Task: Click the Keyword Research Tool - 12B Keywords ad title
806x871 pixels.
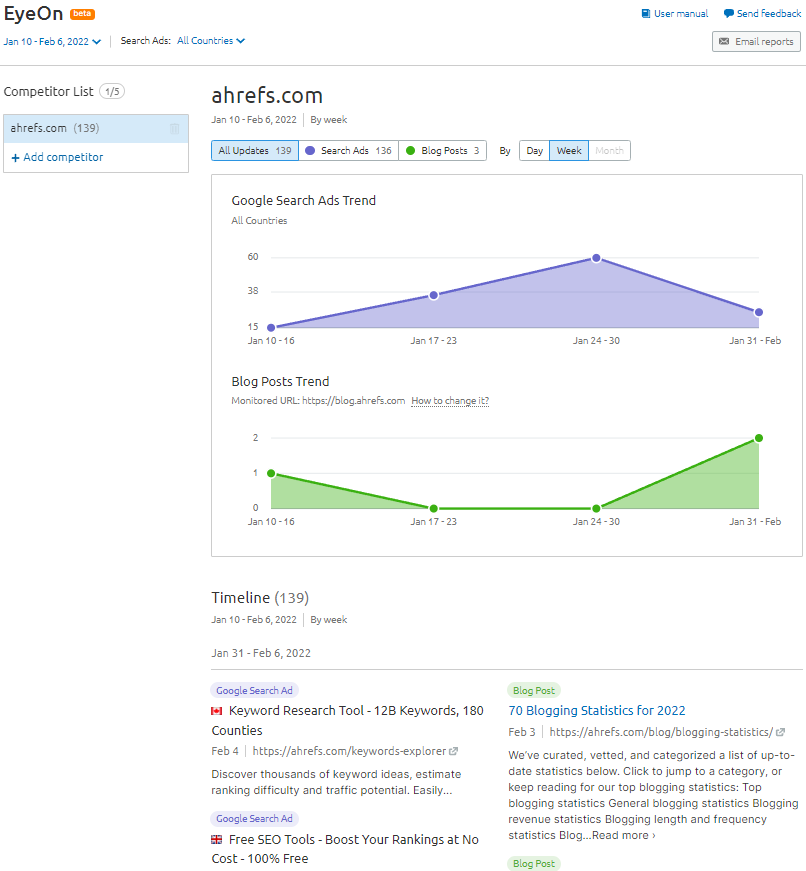Action: click(x=347, y=720)
